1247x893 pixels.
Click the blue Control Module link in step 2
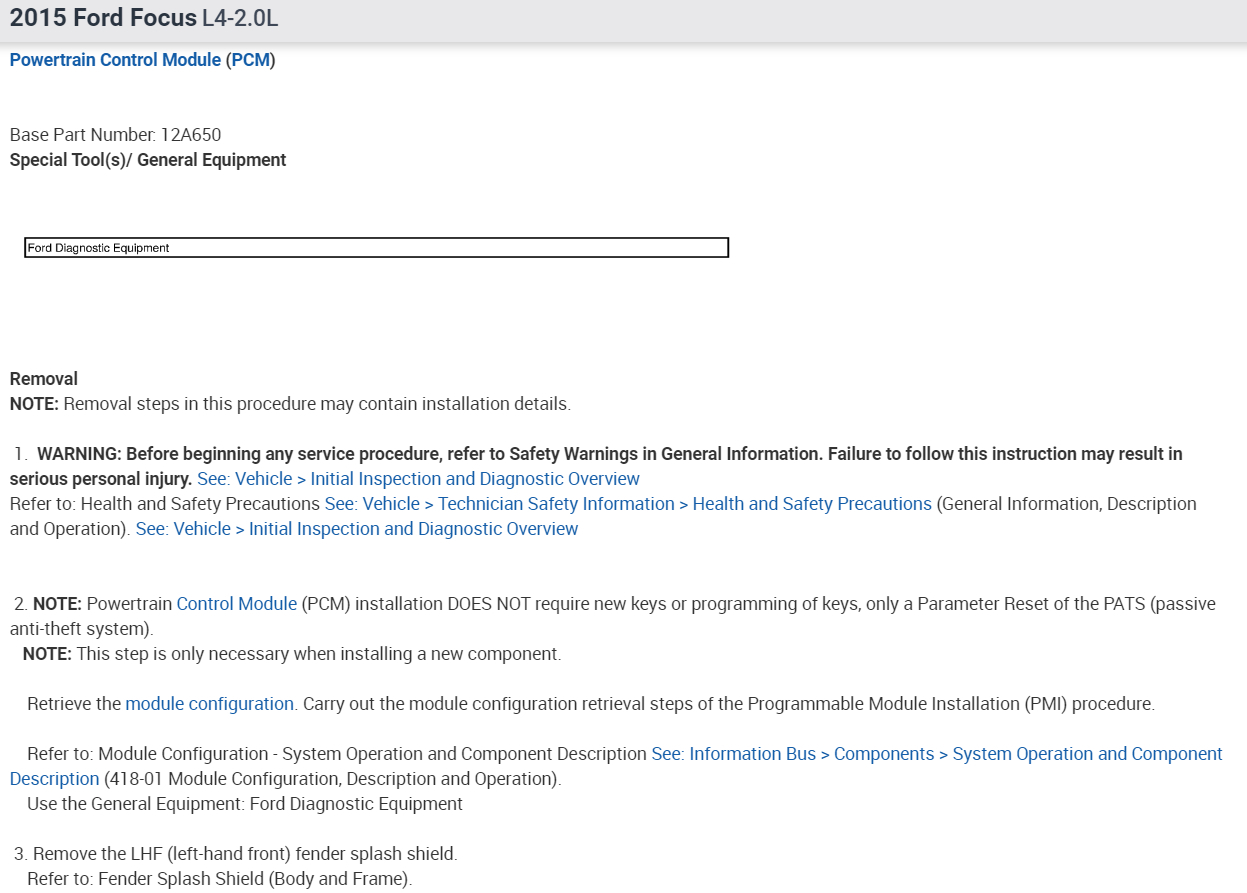236,604
